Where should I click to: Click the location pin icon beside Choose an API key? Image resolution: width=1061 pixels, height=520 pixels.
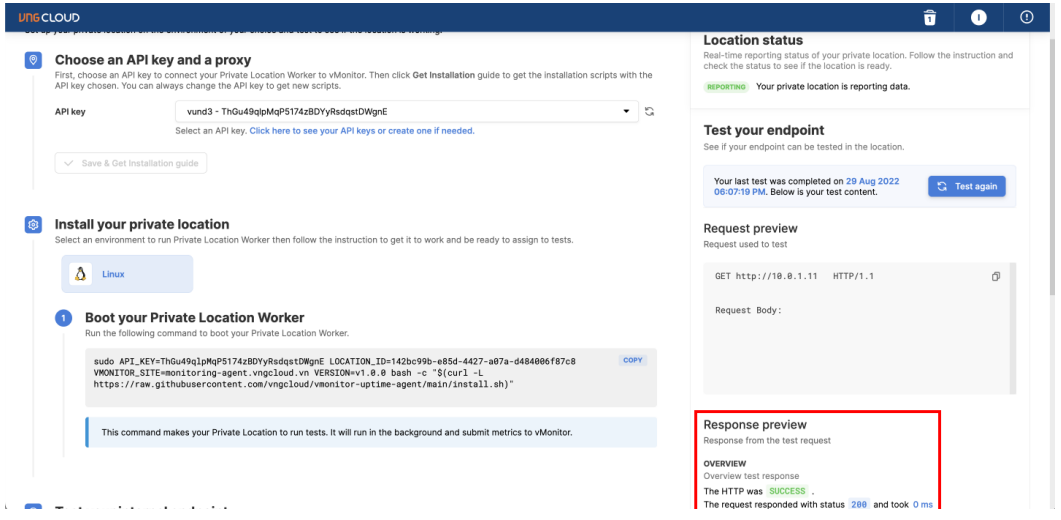point(31,61)
